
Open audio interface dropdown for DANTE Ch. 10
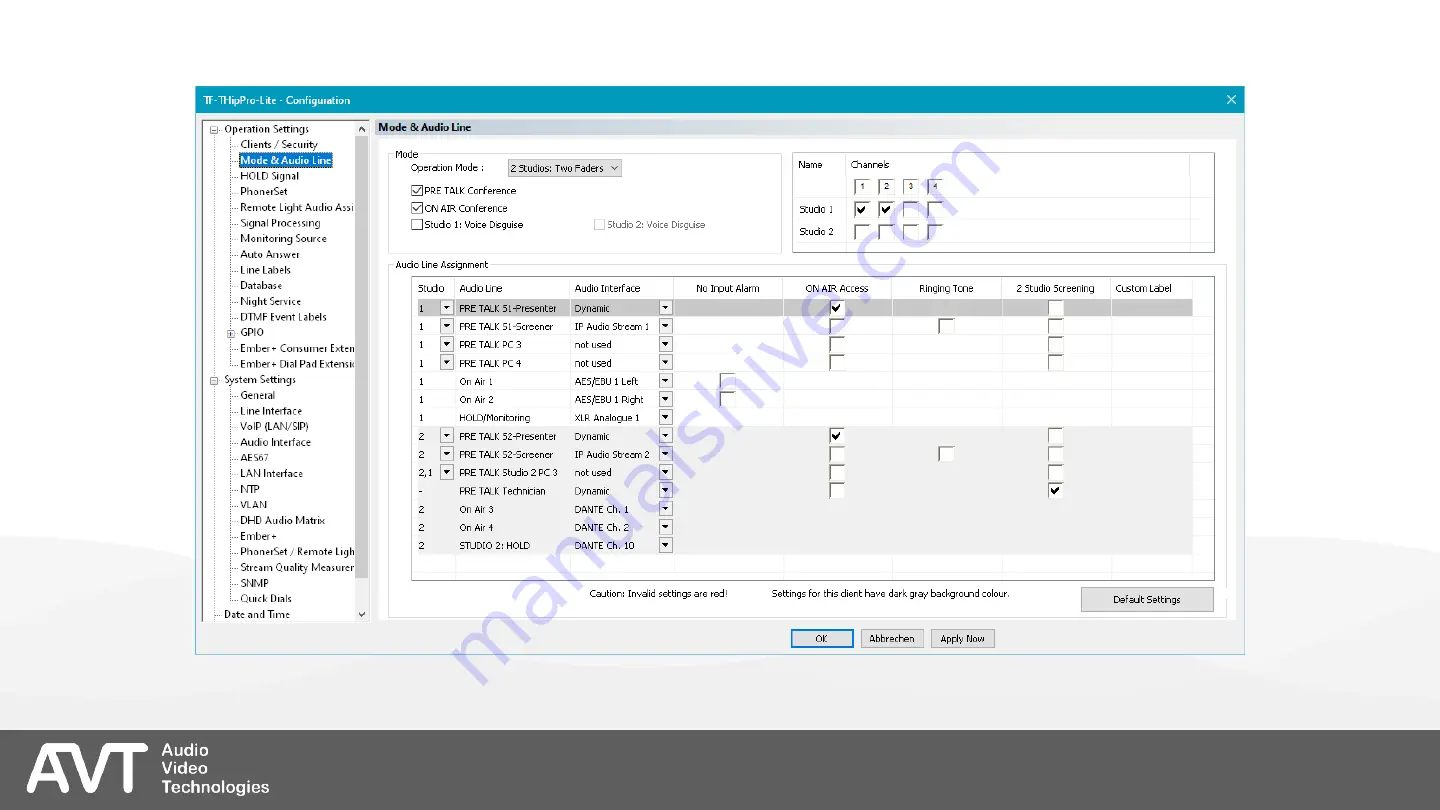(665, 545)
